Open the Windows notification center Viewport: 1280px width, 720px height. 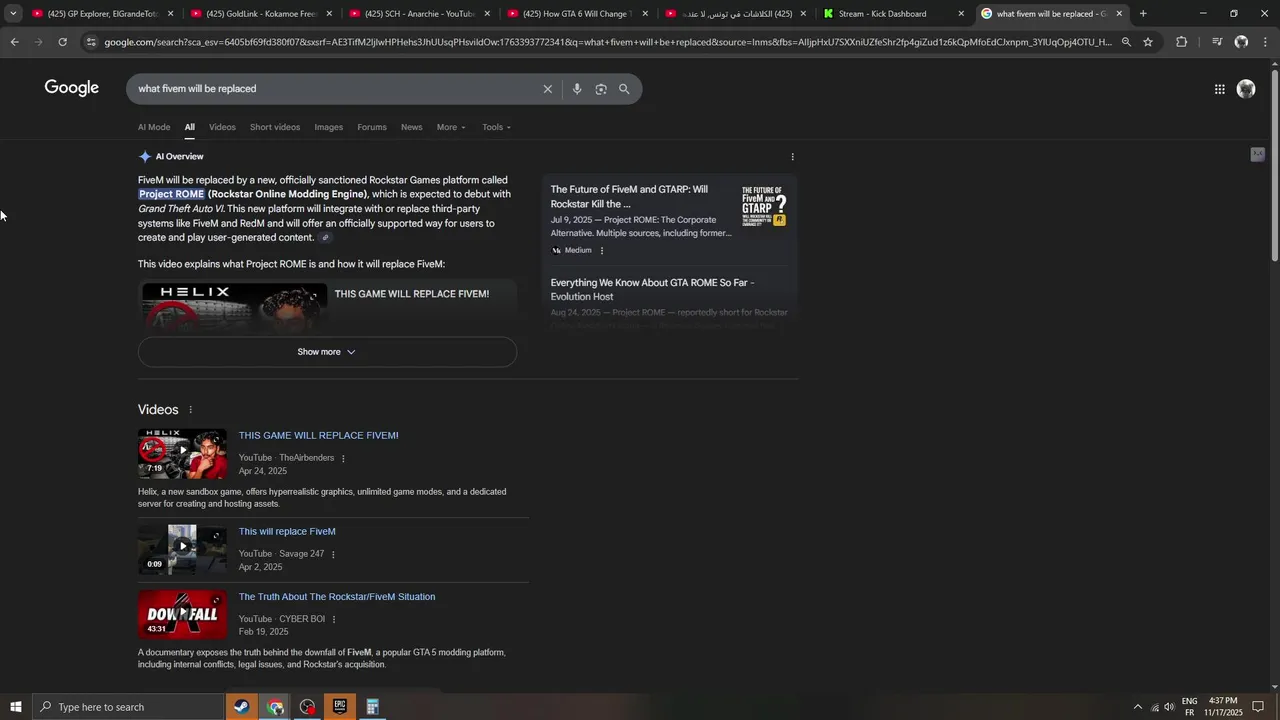pyautogui.click(x=1259, y=707)
